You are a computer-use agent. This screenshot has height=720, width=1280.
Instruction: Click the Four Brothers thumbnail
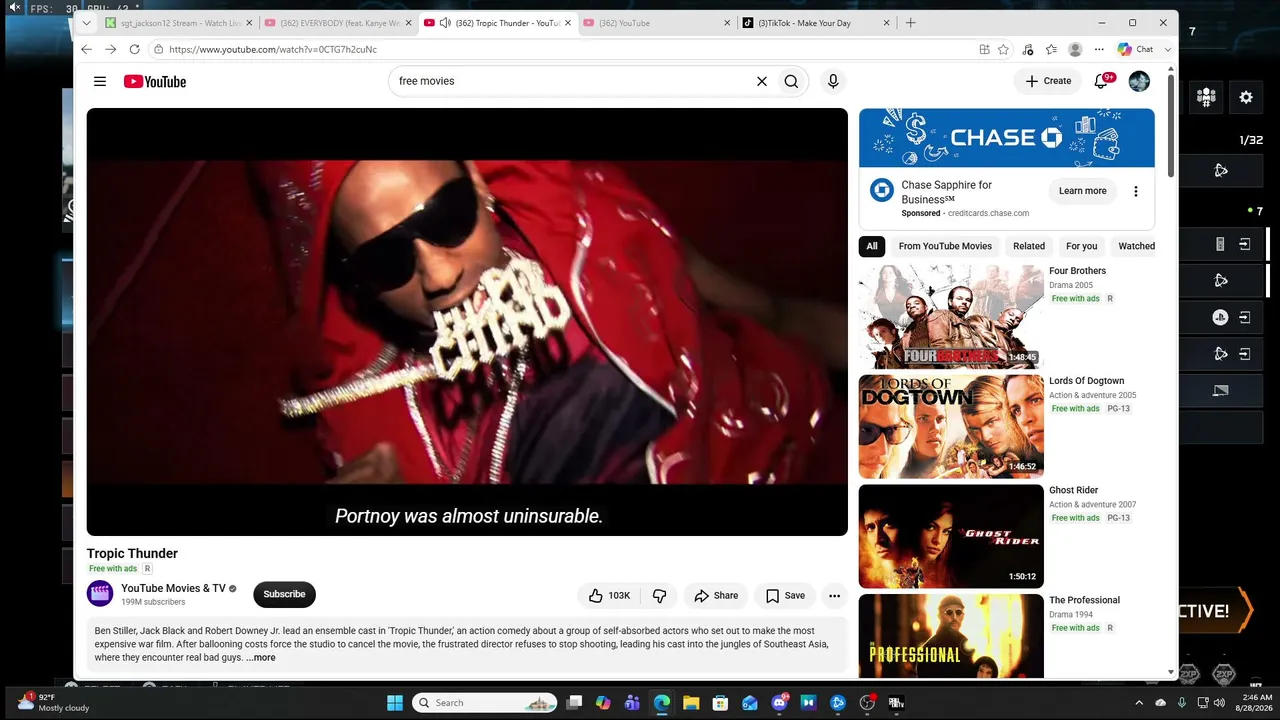click(951, 317)
